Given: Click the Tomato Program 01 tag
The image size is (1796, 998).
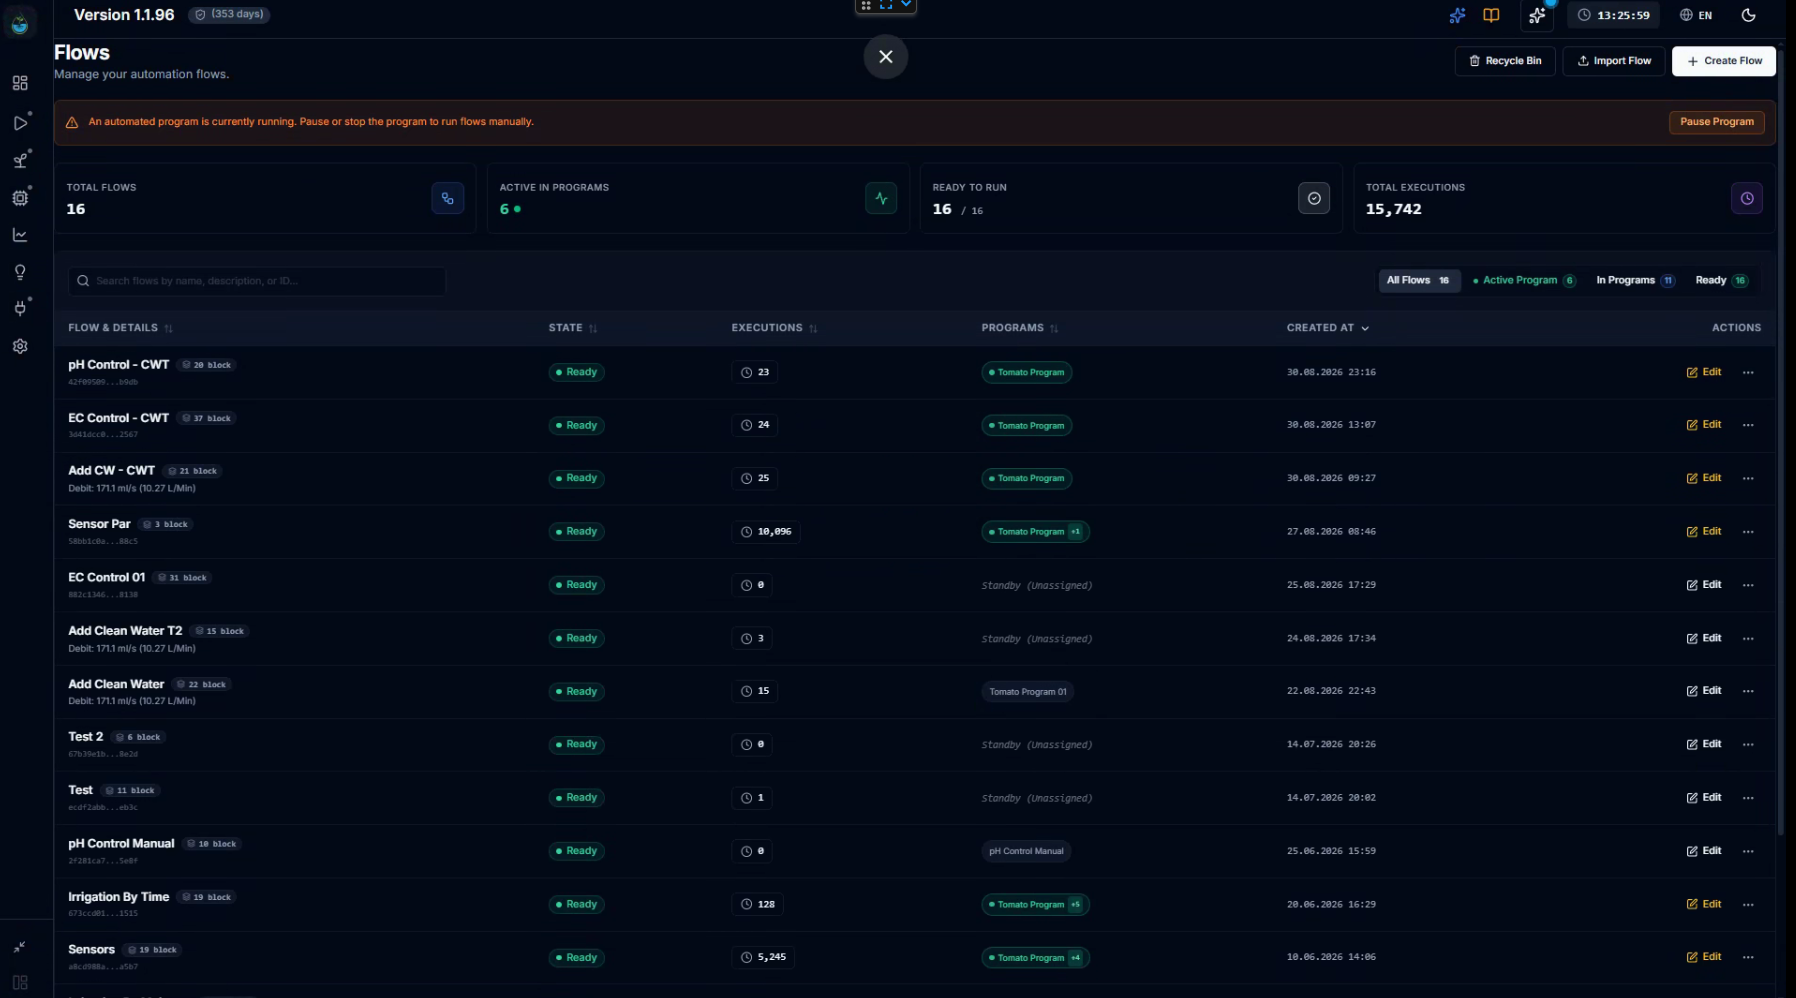Looking at the screenshot, I should (x=1028, y=692).
